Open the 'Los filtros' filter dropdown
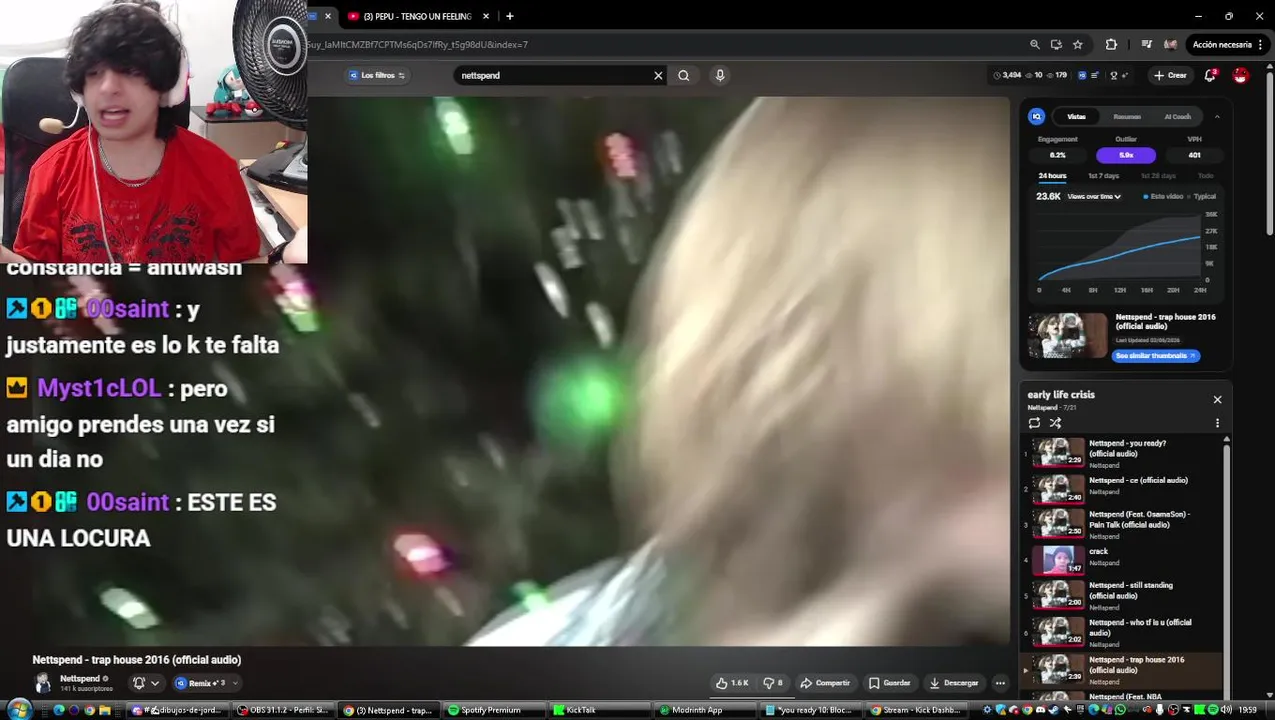The image size is (1275, 720). tap(377, 75)
